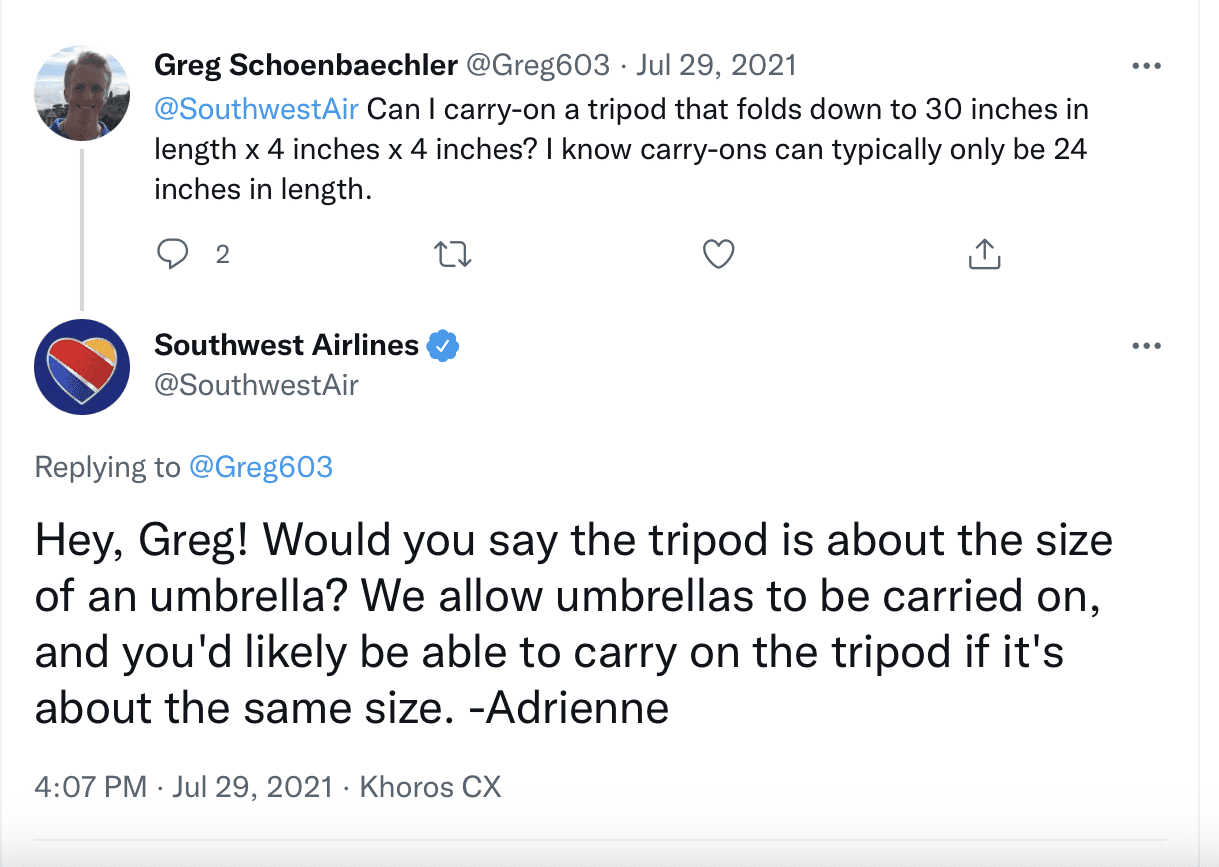Image resolution: width=1219 pixels, height=867 pixels.
Task: Click @Greg603 in the Replying to line
Action: [261, 467]
